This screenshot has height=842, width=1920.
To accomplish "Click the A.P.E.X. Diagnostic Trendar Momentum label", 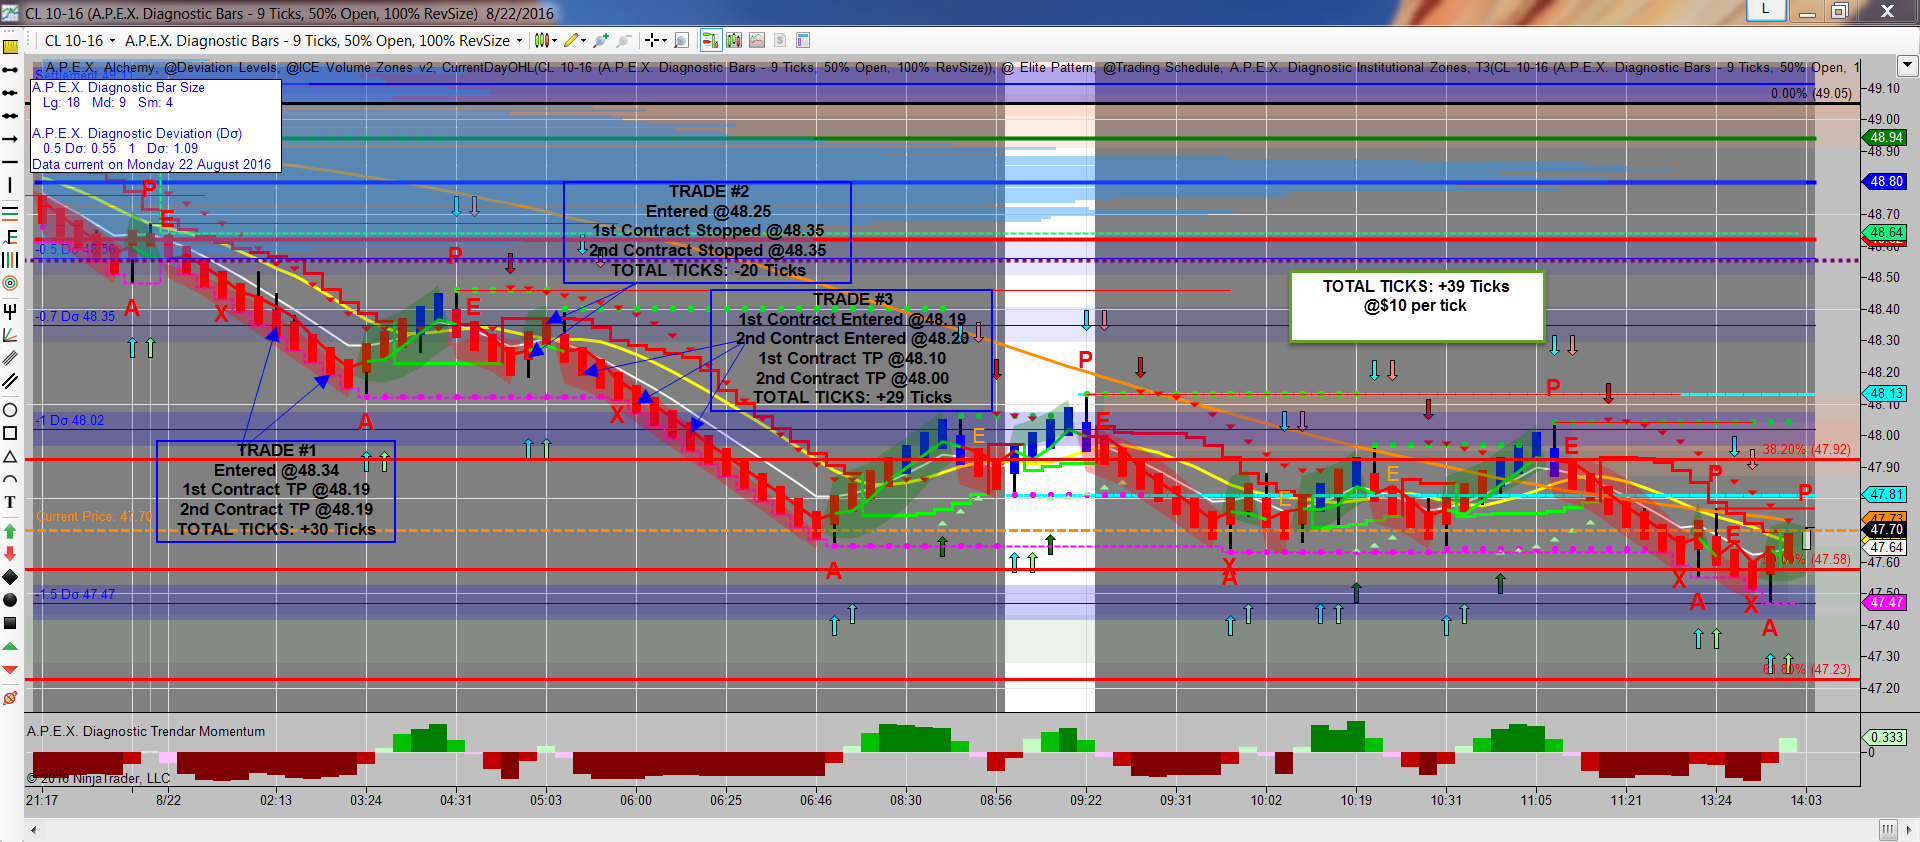I will (146, 732).
